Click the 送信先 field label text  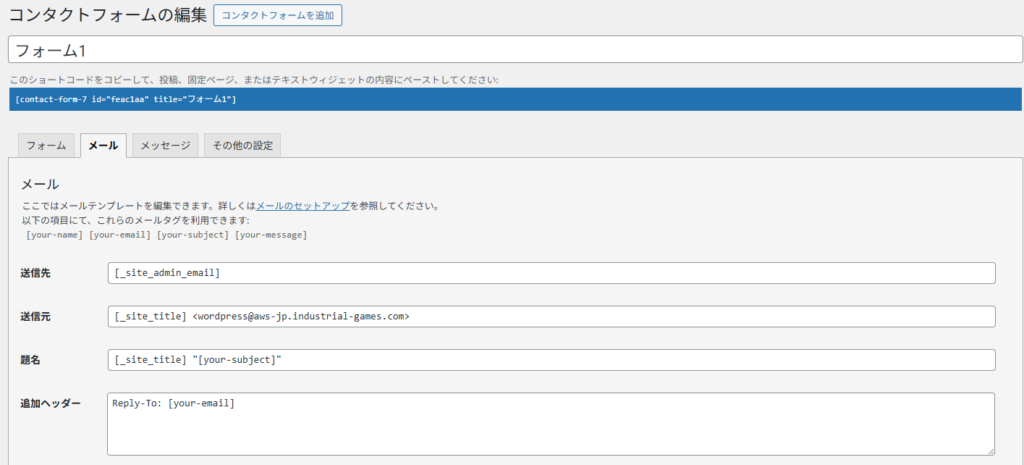point(36,273)
